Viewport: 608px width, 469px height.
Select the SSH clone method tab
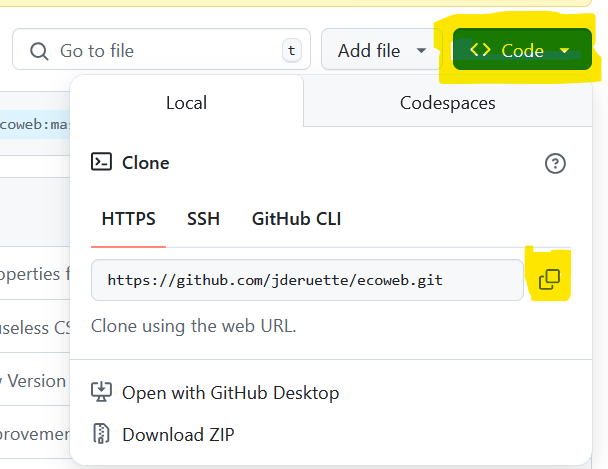pos(203,219)
